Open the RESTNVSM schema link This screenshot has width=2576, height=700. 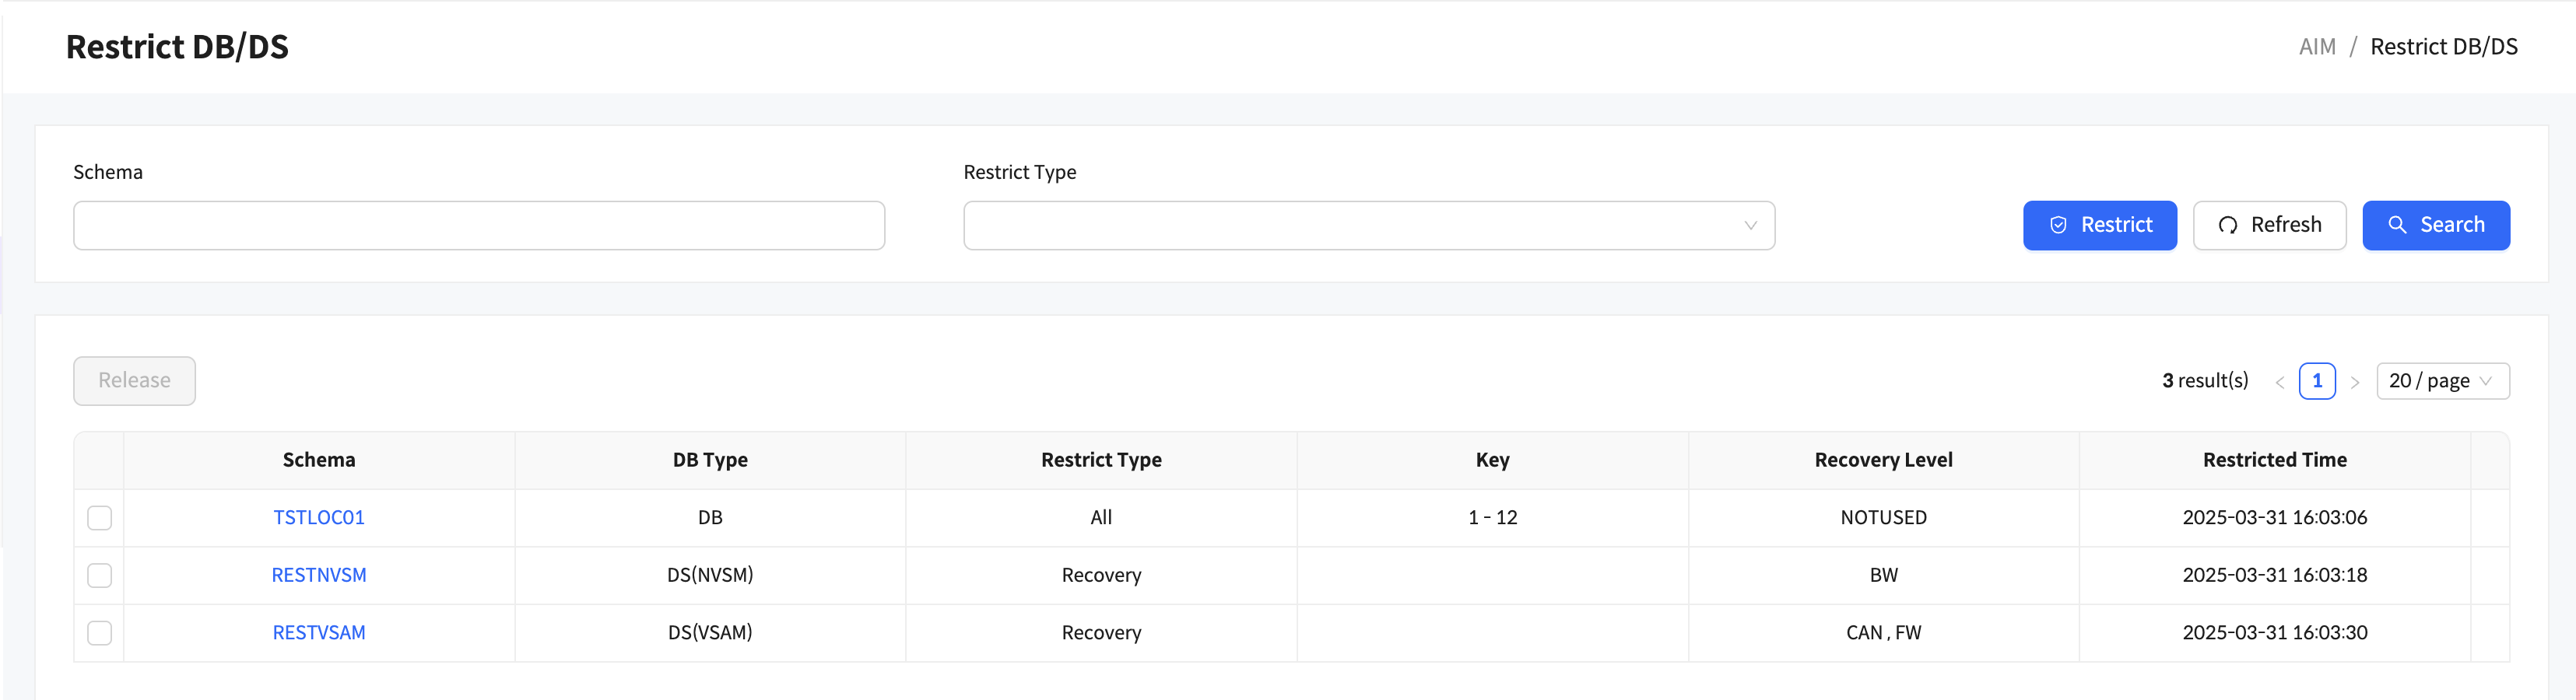pyautogui.click(x=319, y=575)
